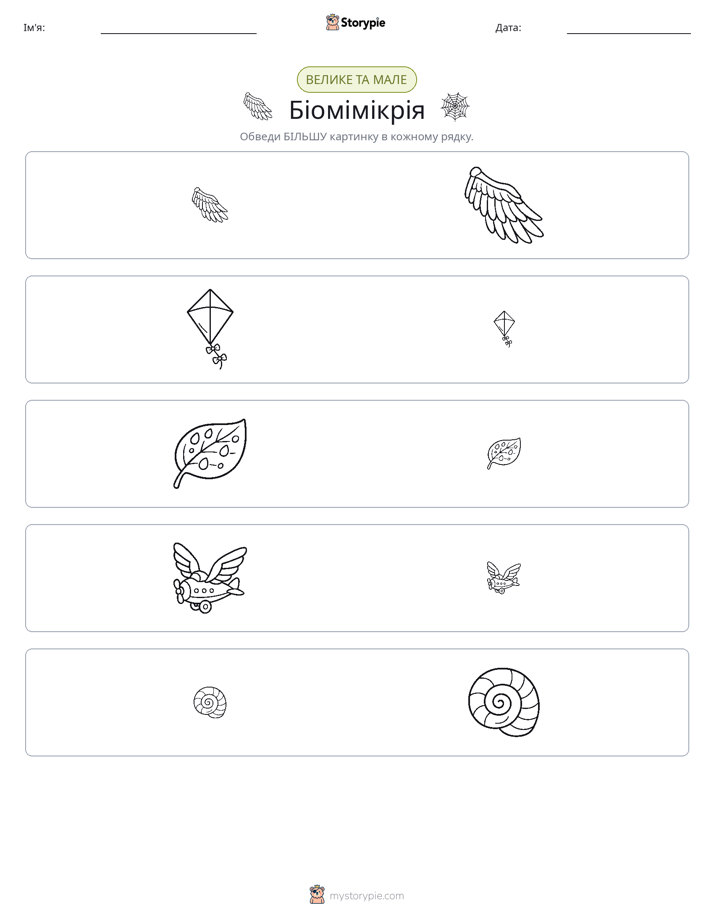Click the small wing icon beside the title
This screenshot has height=924, width=714.
tap(257, 107)
